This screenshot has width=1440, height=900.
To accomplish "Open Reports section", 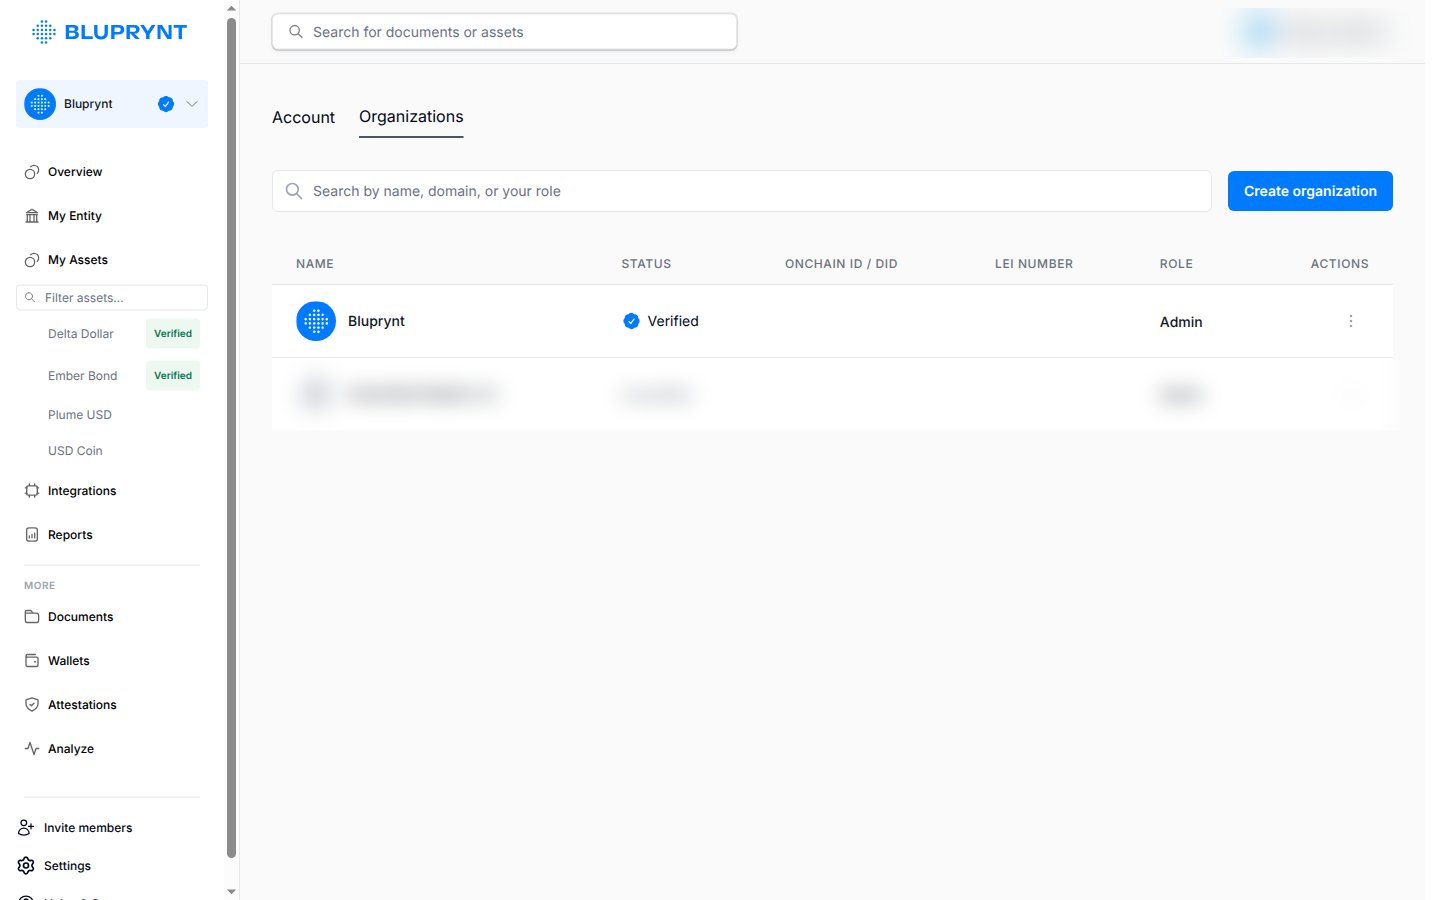I will point(70,535).
